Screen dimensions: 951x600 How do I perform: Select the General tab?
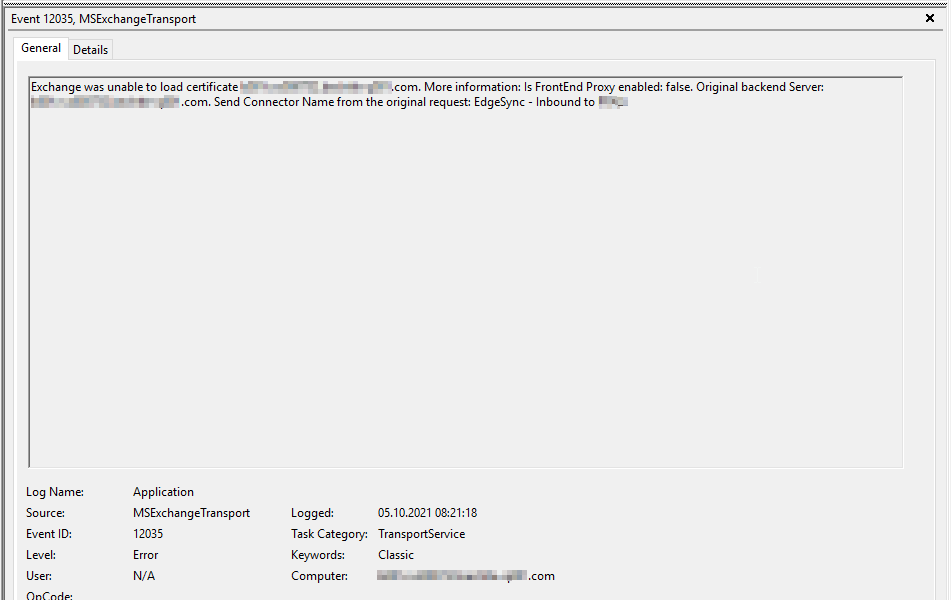pos(41,48)
